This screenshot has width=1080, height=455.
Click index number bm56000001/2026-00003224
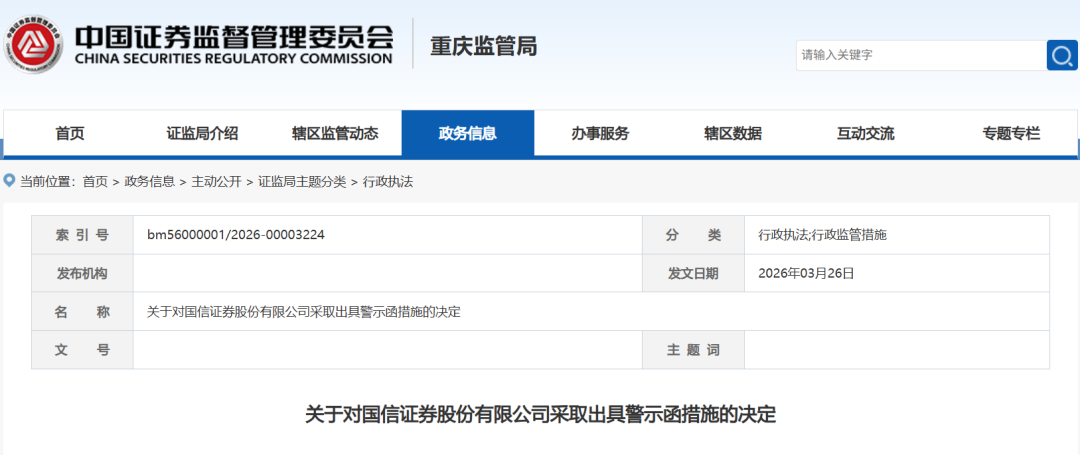pos(236,235)
